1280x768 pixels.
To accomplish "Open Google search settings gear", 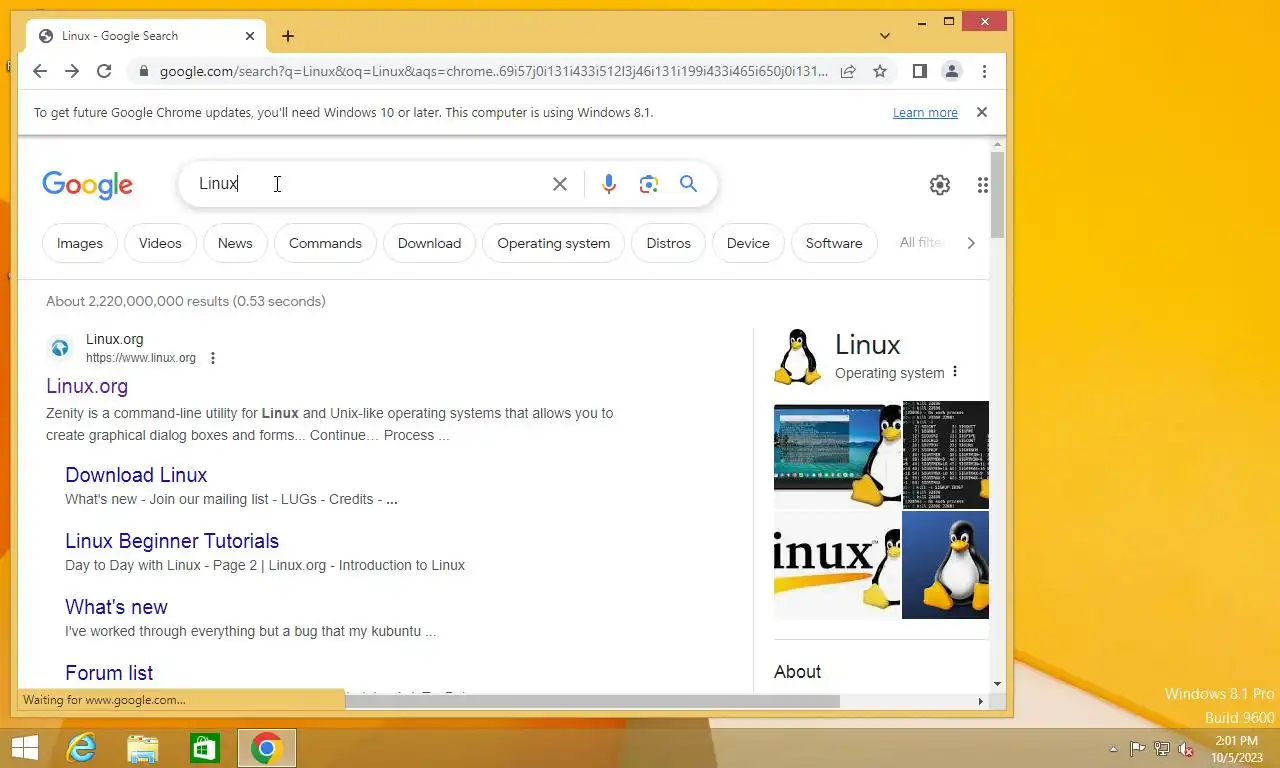I will coord(940,185).
